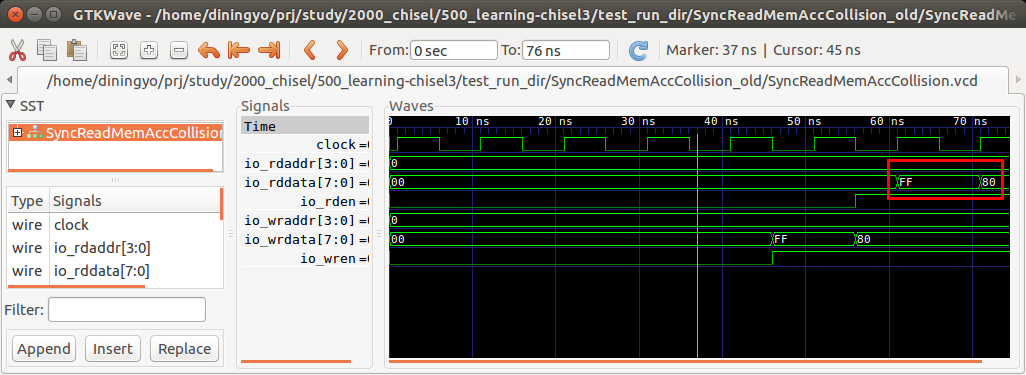
Task: Click the Zoom Undo back arrow
Action: pyautogui.click(x=209, y=50)
